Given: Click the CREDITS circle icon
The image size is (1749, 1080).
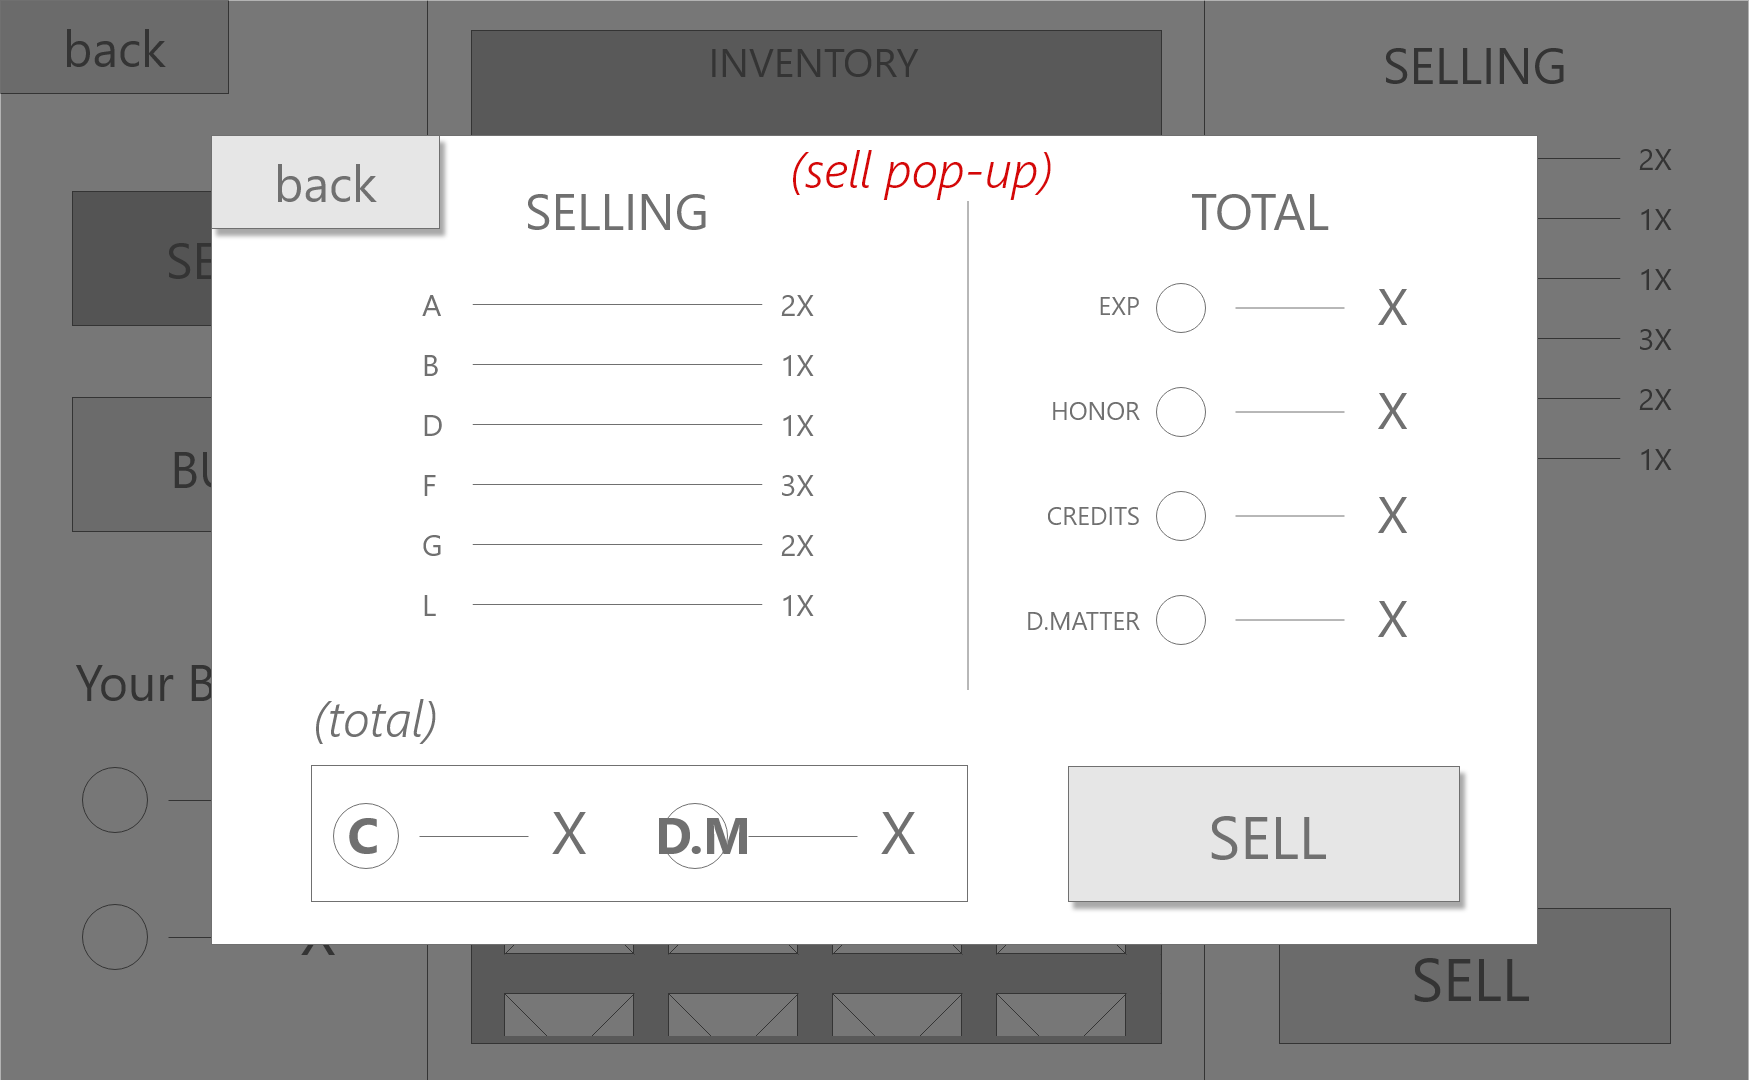Looking at the screenshot, I should 1180,516.
